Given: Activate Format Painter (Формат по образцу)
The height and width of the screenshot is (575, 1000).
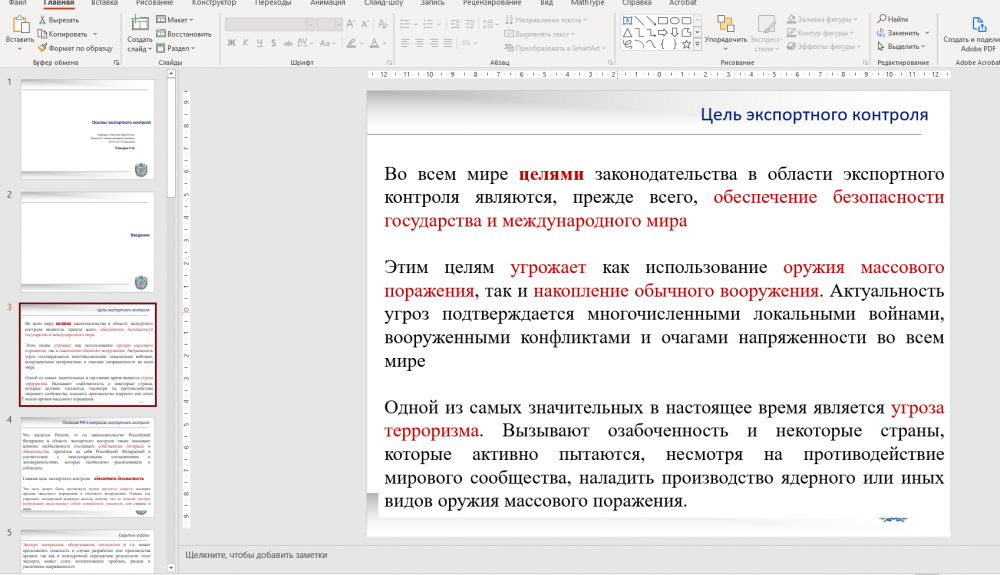Looking at the screenshot, I should point(75,47).
